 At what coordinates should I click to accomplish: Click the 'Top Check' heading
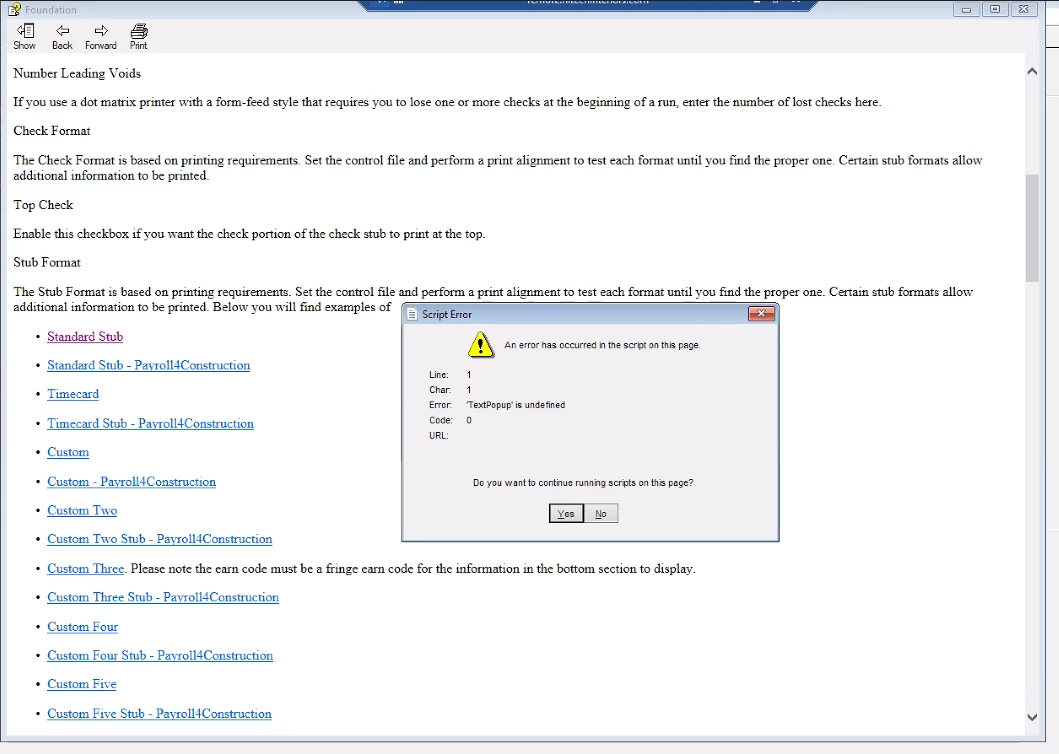click(43, 205)
